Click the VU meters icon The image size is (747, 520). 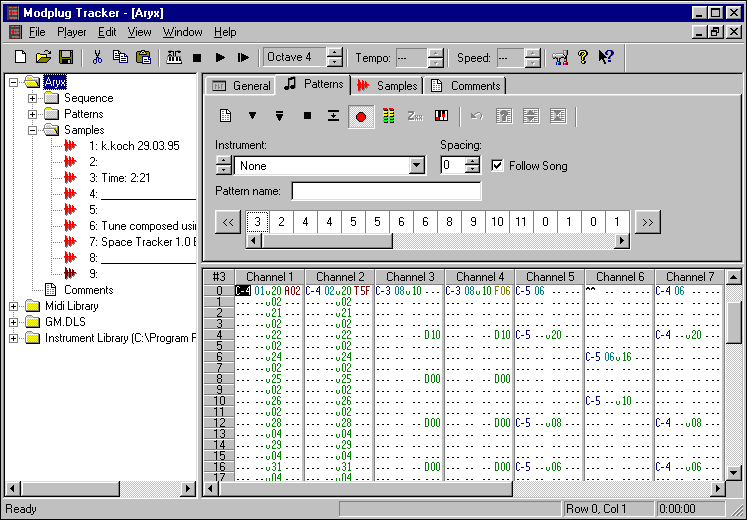[388, 116]
